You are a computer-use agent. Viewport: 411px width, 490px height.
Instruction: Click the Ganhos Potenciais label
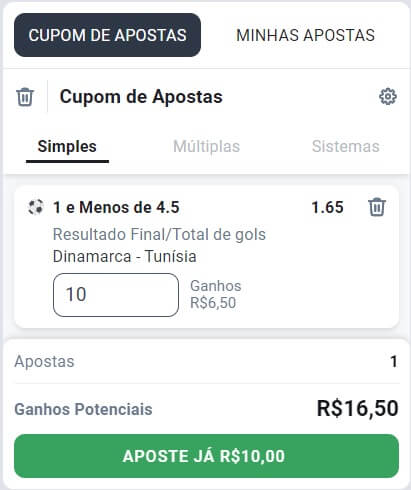[x=83, y=409]
